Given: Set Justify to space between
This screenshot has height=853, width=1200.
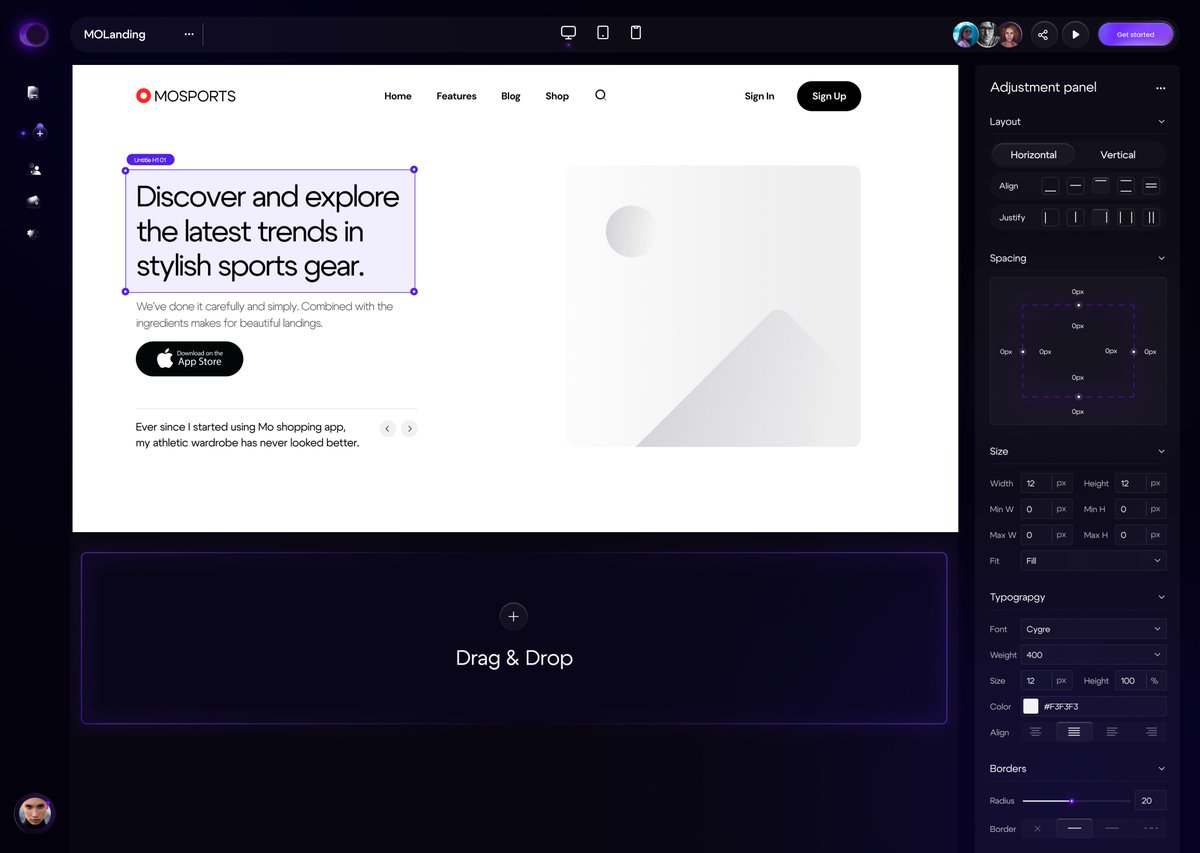Looking at the screenshot, I should tap(1126, 217).
